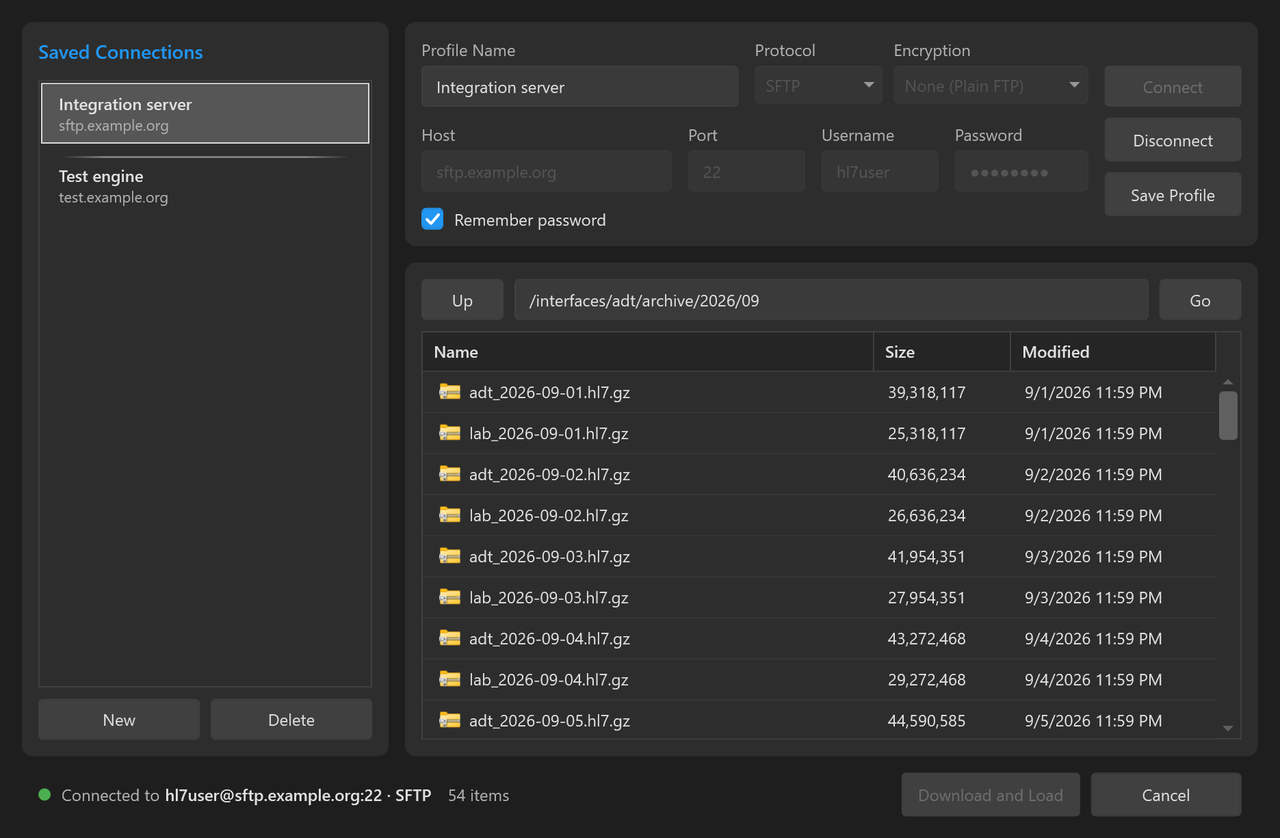
Task: Select the Test engine saved connection
Action: tap(205, 186)
